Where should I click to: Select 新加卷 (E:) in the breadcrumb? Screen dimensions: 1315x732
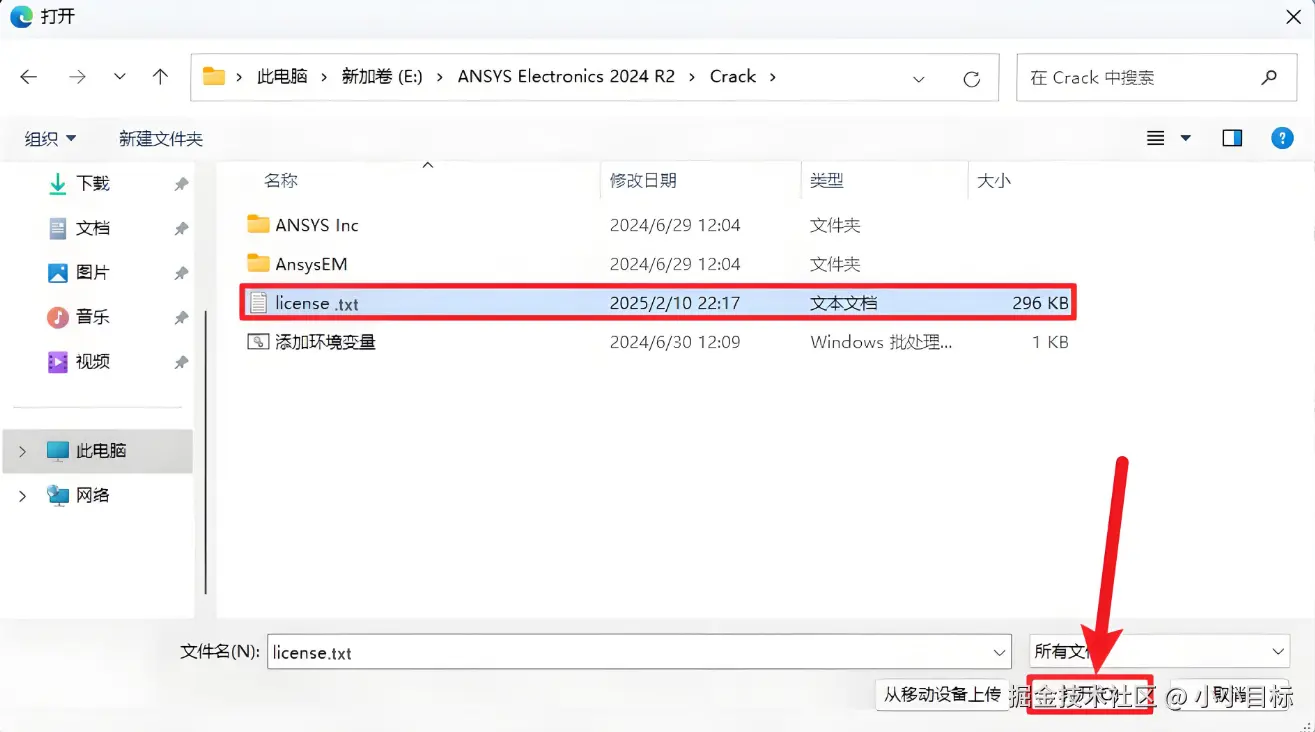point(382,77)
